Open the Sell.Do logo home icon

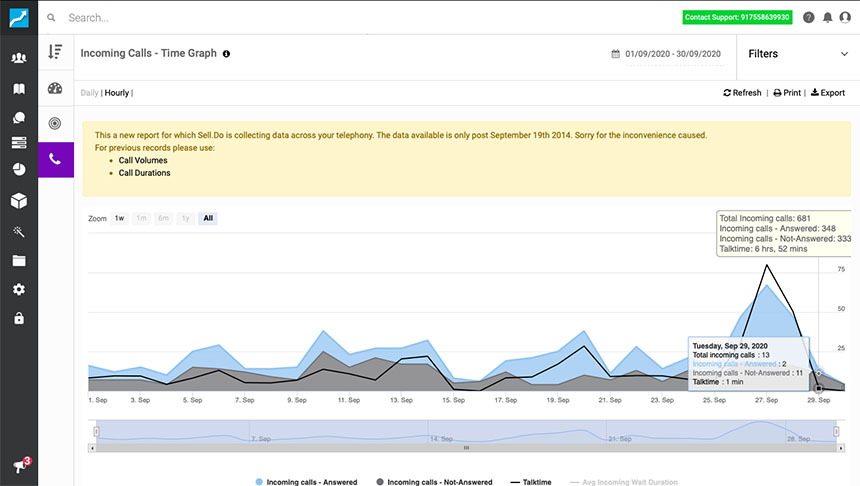point(19,18)
